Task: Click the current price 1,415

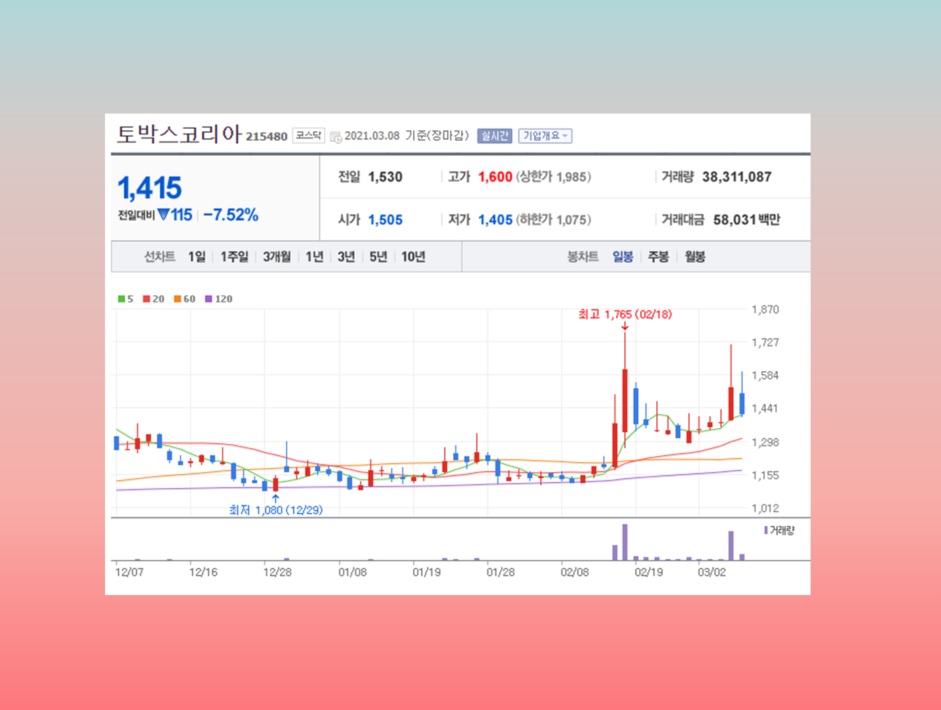Action: tap(150, 188)
